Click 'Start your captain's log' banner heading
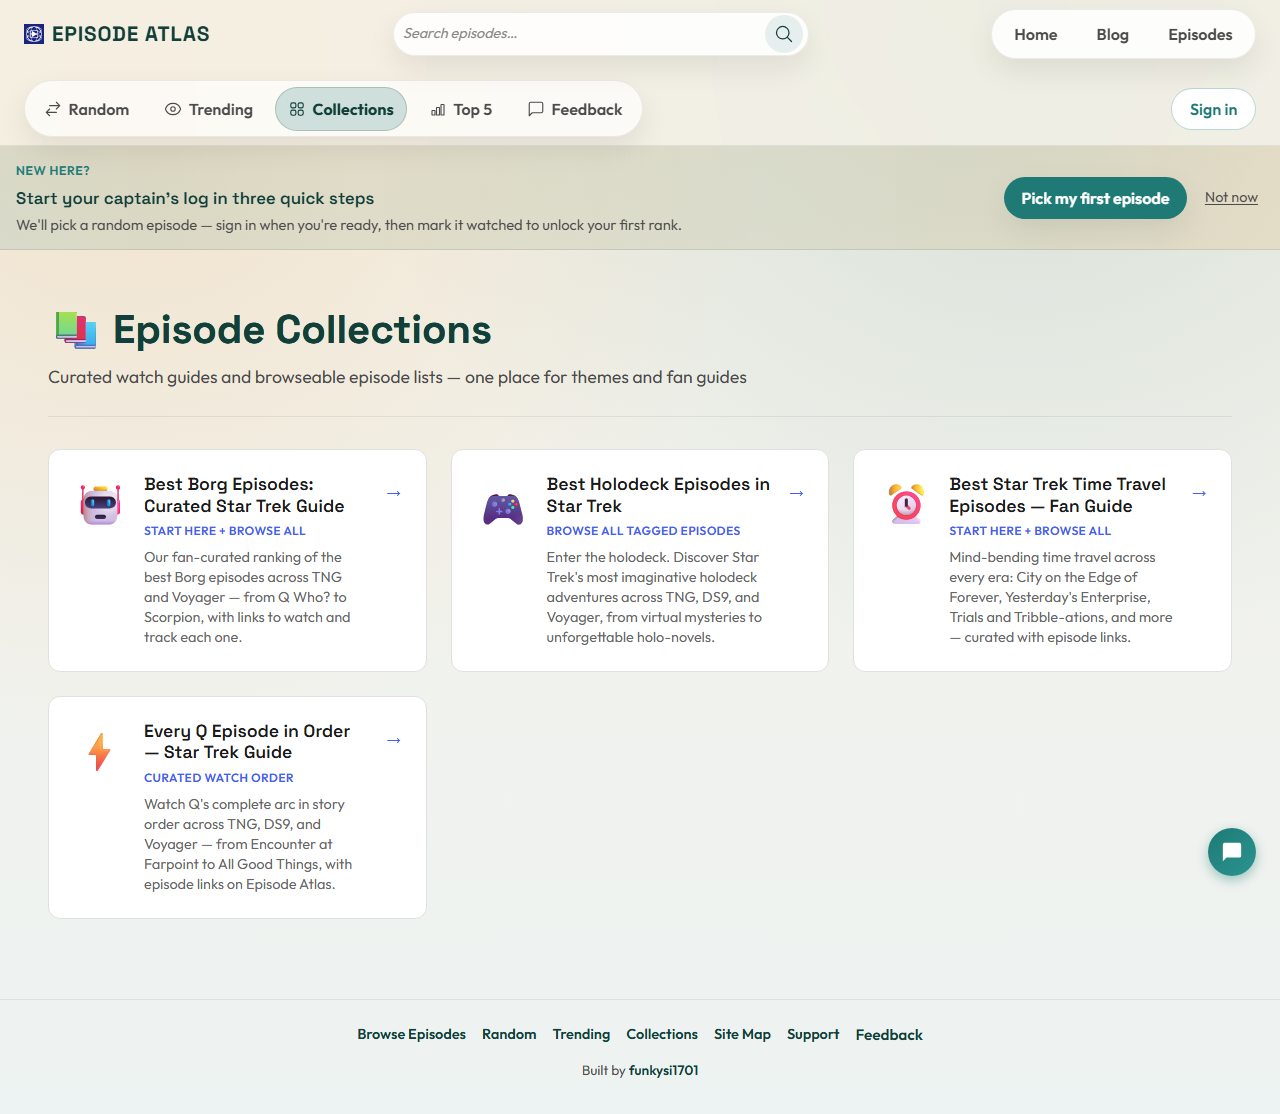This screenshot has width=1280, height=1114. (x=195, y=198)
